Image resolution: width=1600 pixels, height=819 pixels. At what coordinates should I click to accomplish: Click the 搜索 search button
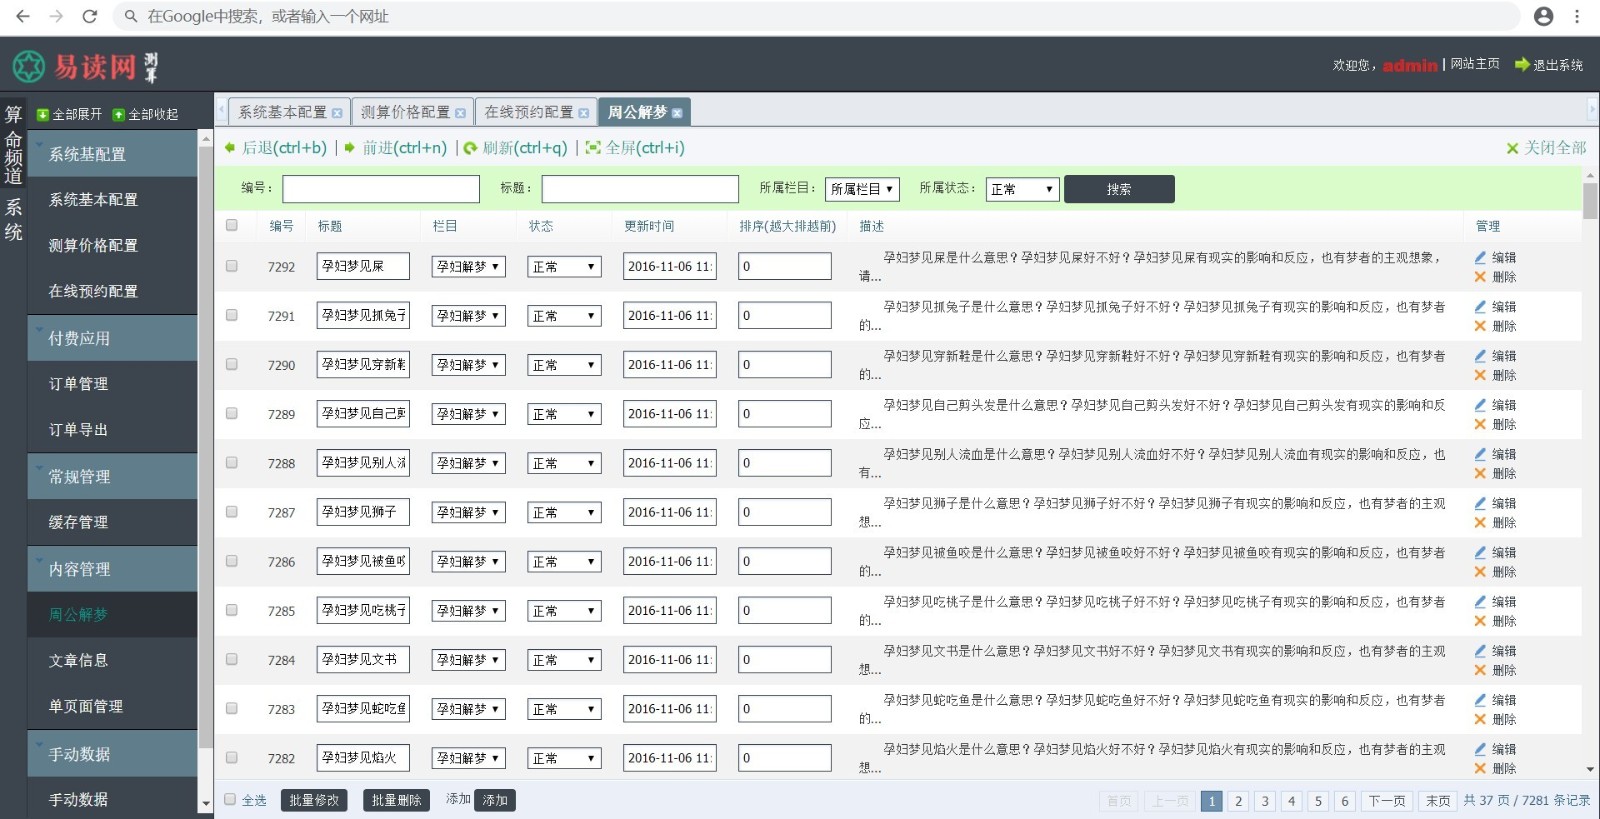coord(1119,189)
